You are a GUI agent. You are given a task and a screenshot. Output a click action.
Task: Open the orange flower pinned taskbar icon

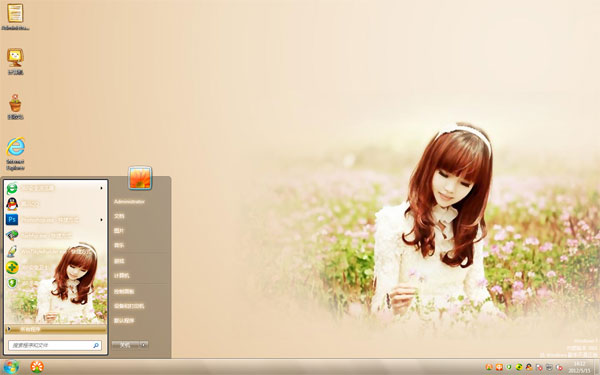(x=37, y=367)
